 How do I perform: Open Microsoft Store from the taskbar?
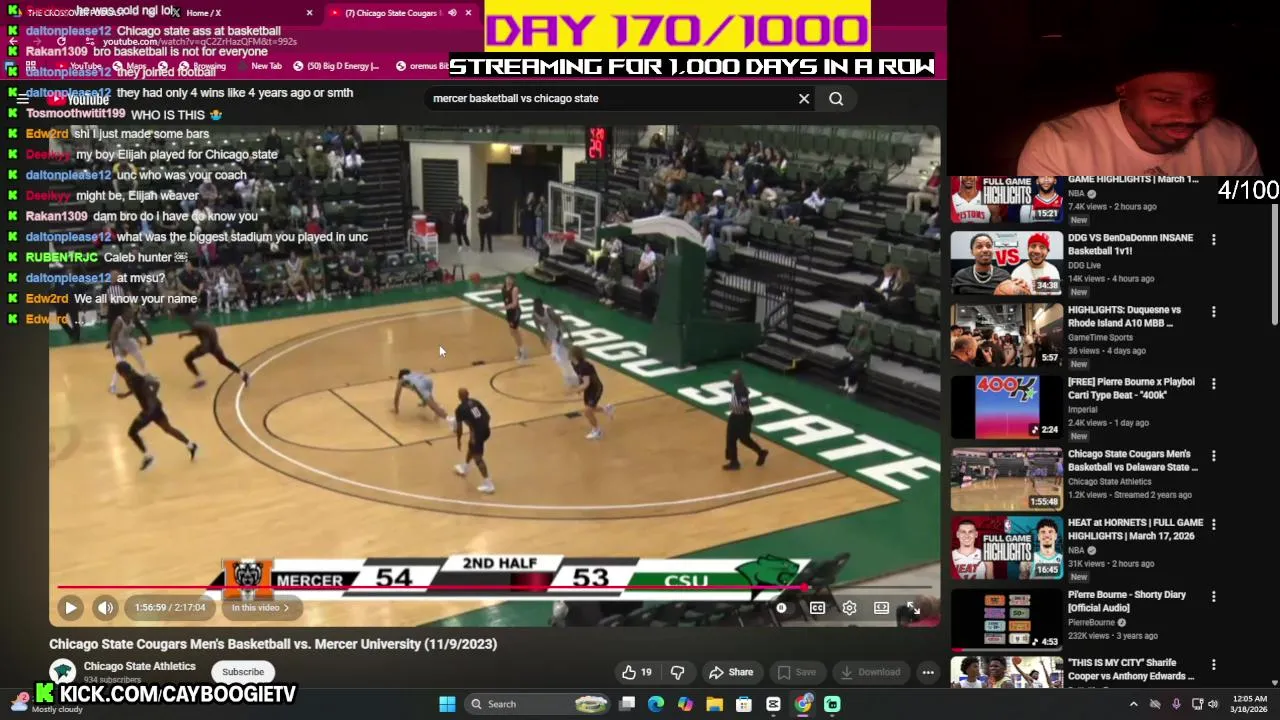pyautogui.click(x=744, y=704)
